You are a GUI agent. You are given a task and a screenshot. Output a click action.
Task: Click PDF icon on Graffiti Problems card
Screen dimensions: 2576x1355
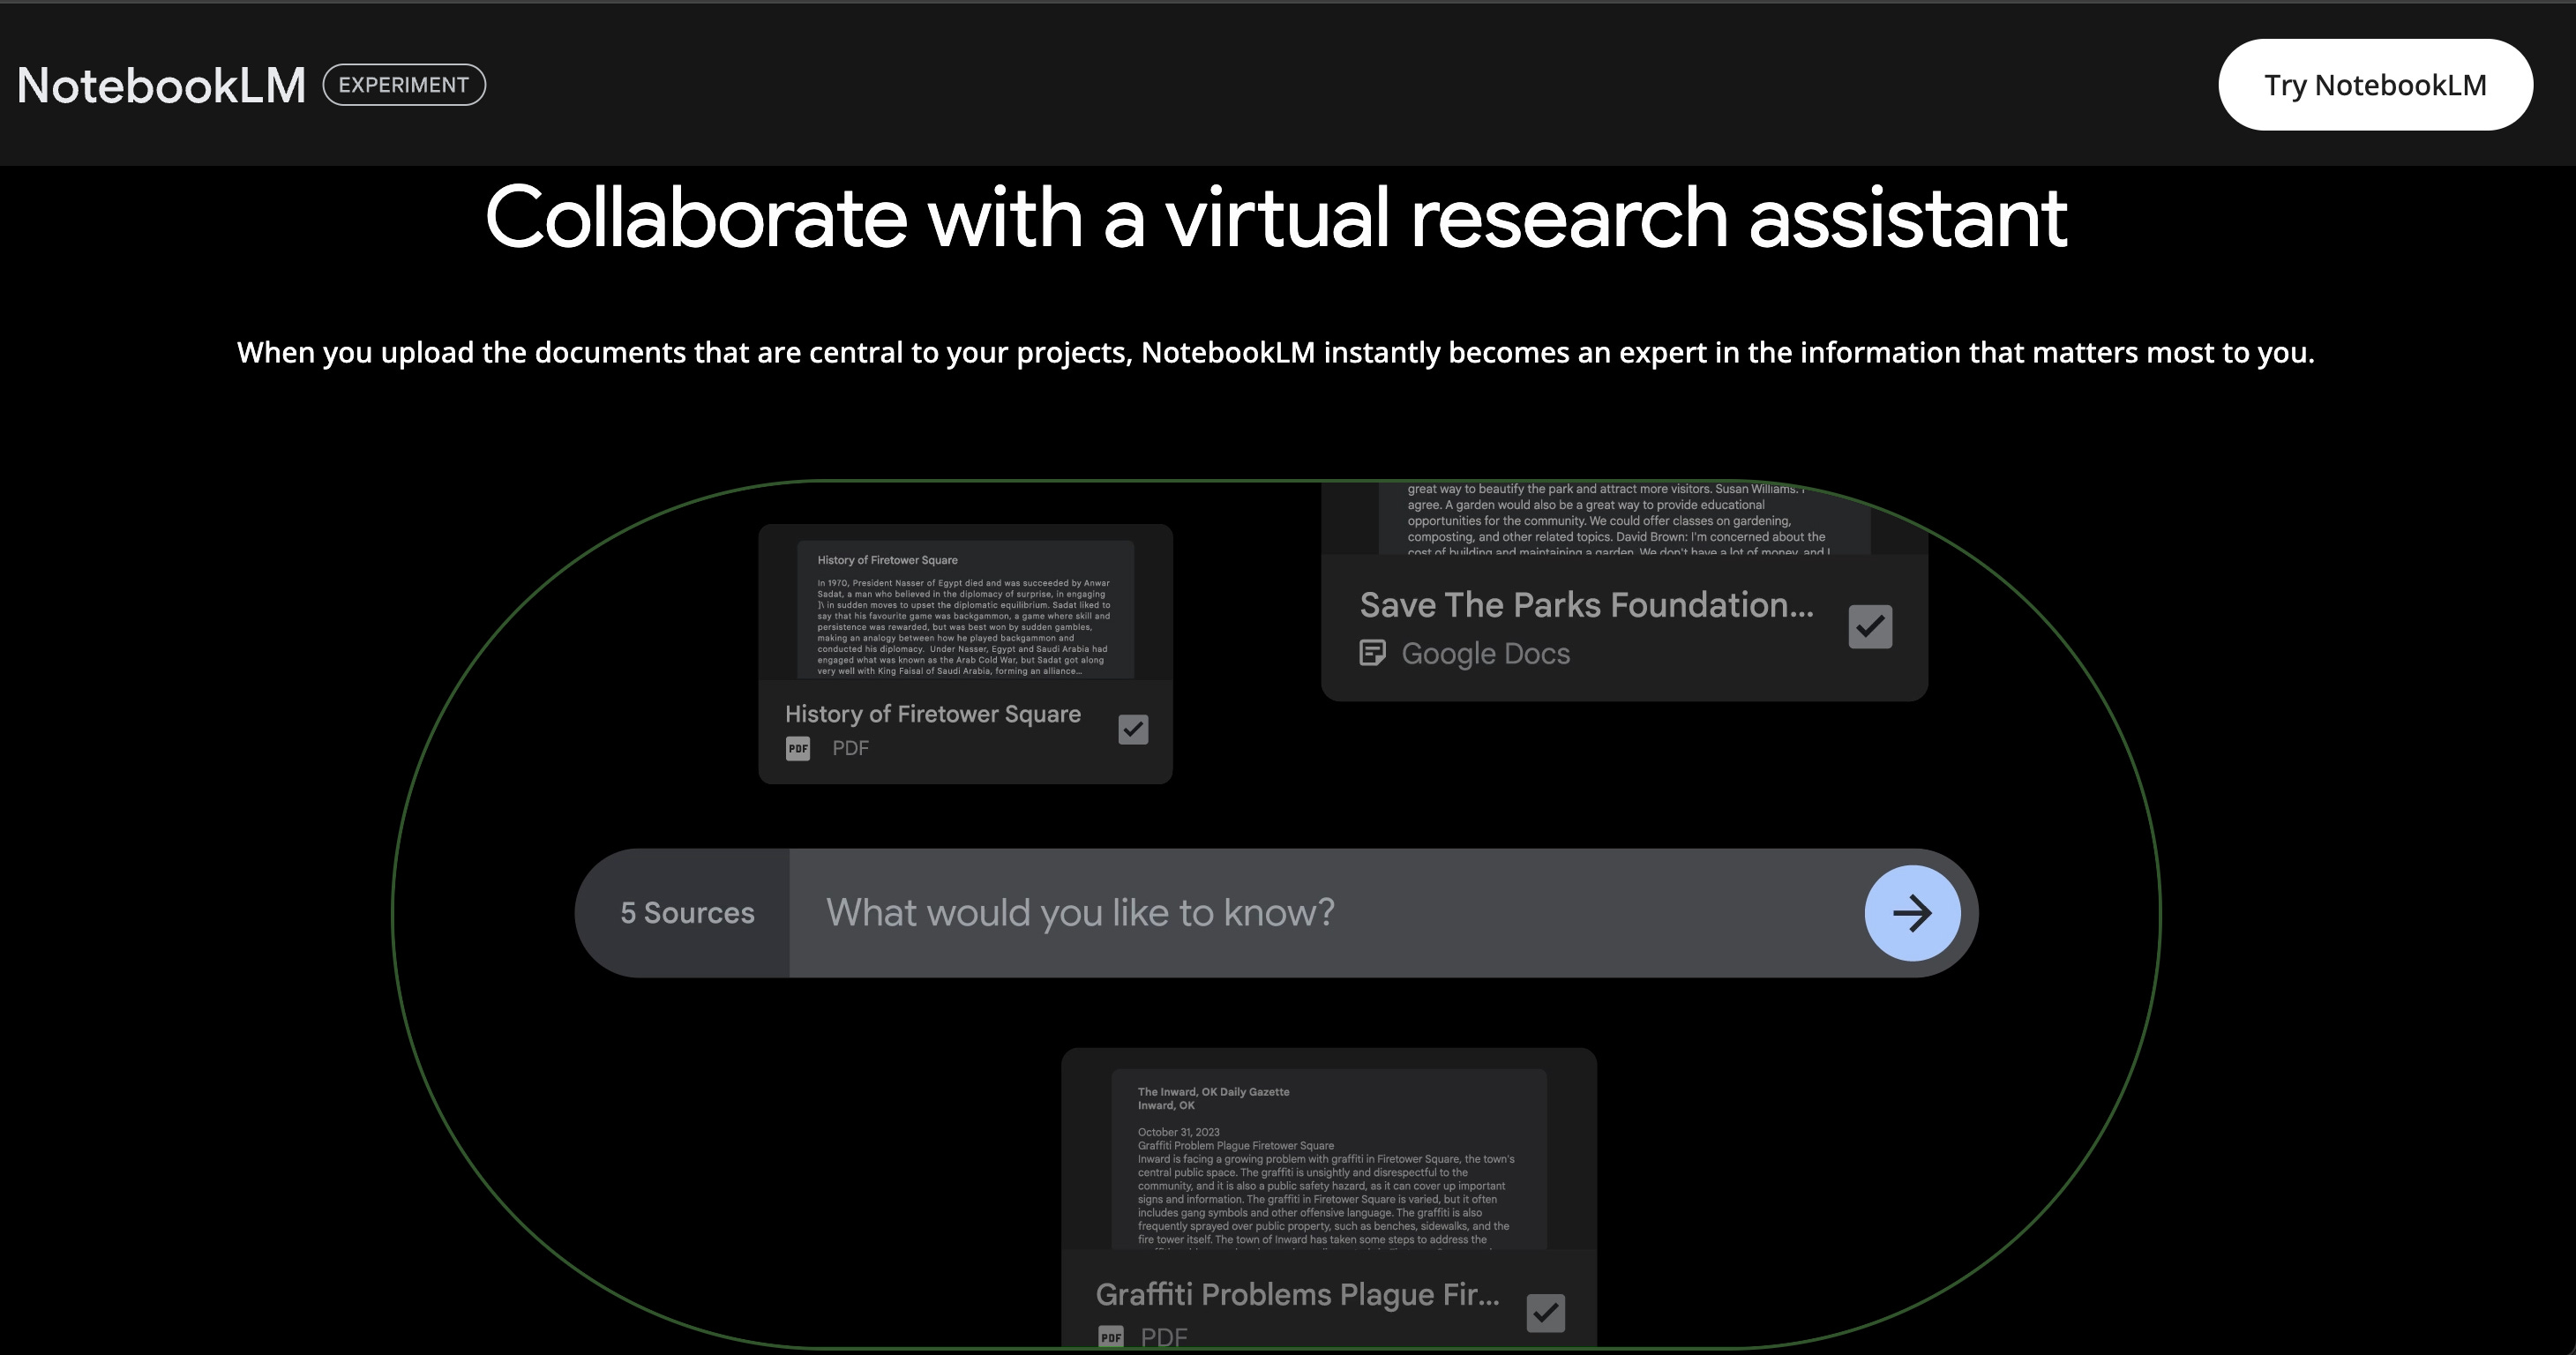(1110, 1337)
